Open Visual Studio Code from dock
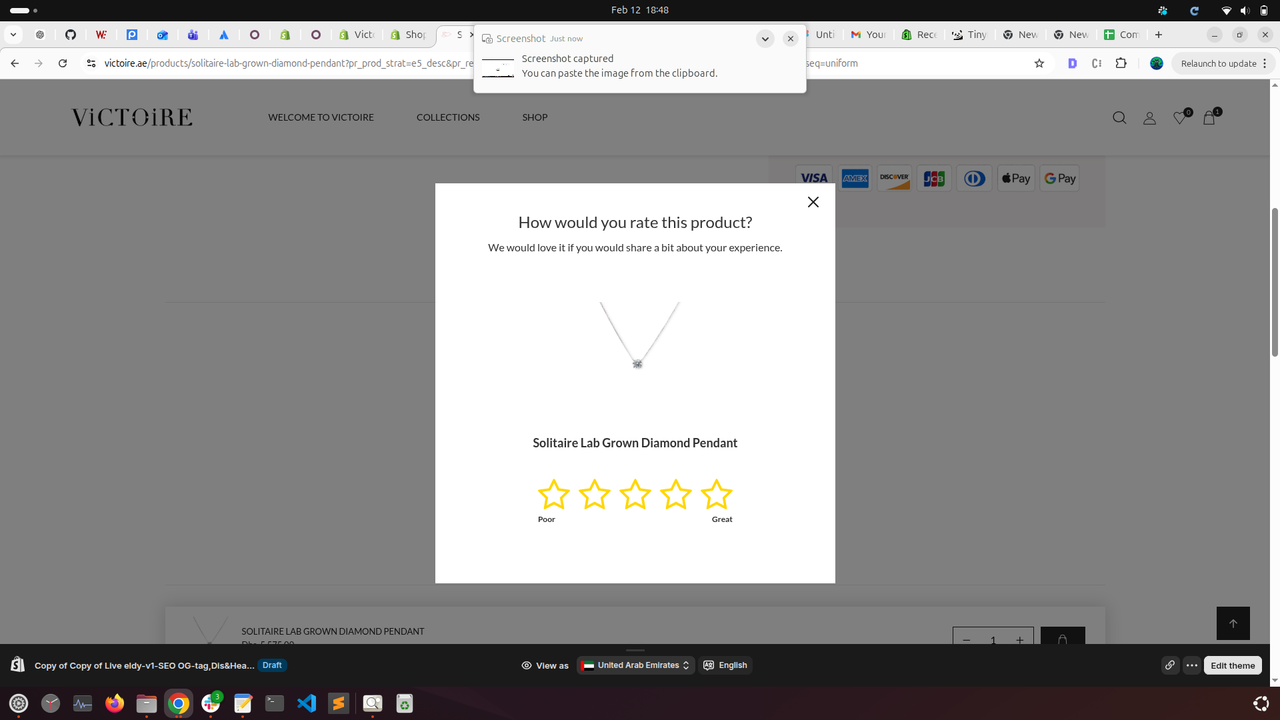This screenshot has width=1280, height=720. pos(307,703)
